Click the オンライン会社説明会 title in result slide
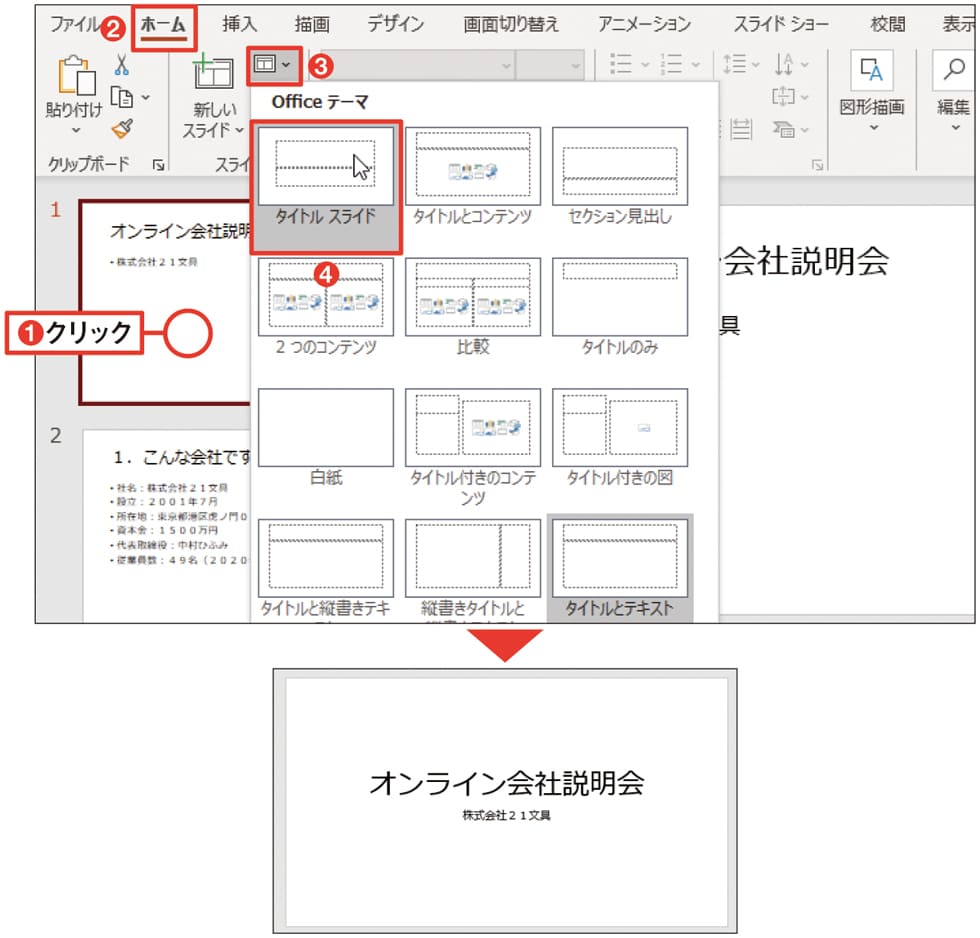This screenshot has width=980, height=938. [506, 783]
